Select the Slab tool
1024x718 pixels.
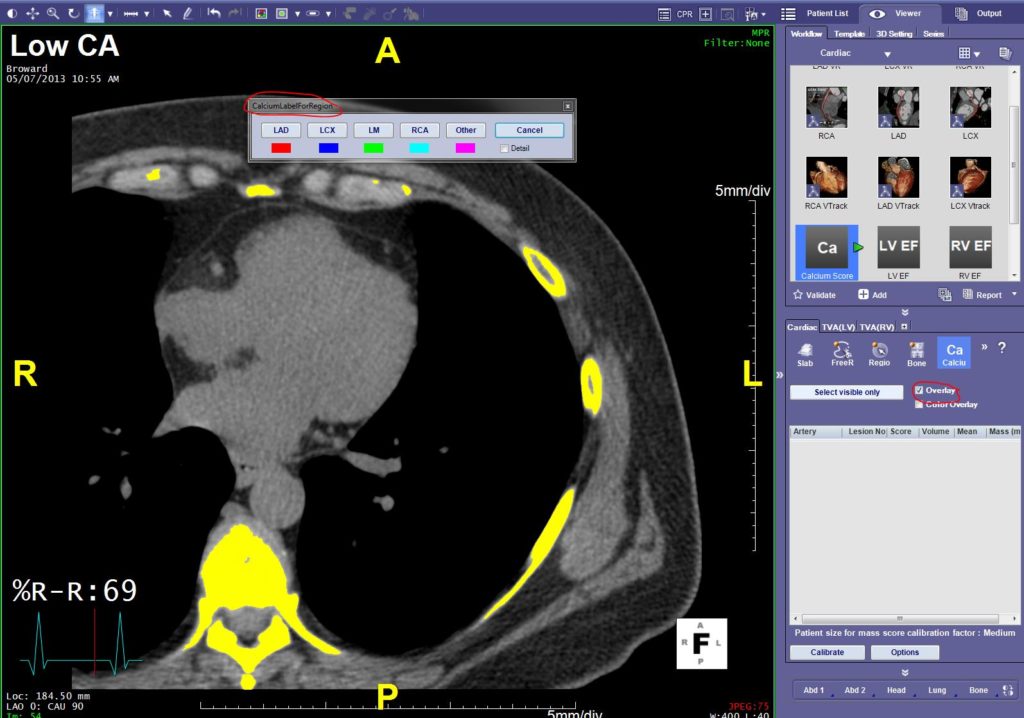(x=805, y=354)
